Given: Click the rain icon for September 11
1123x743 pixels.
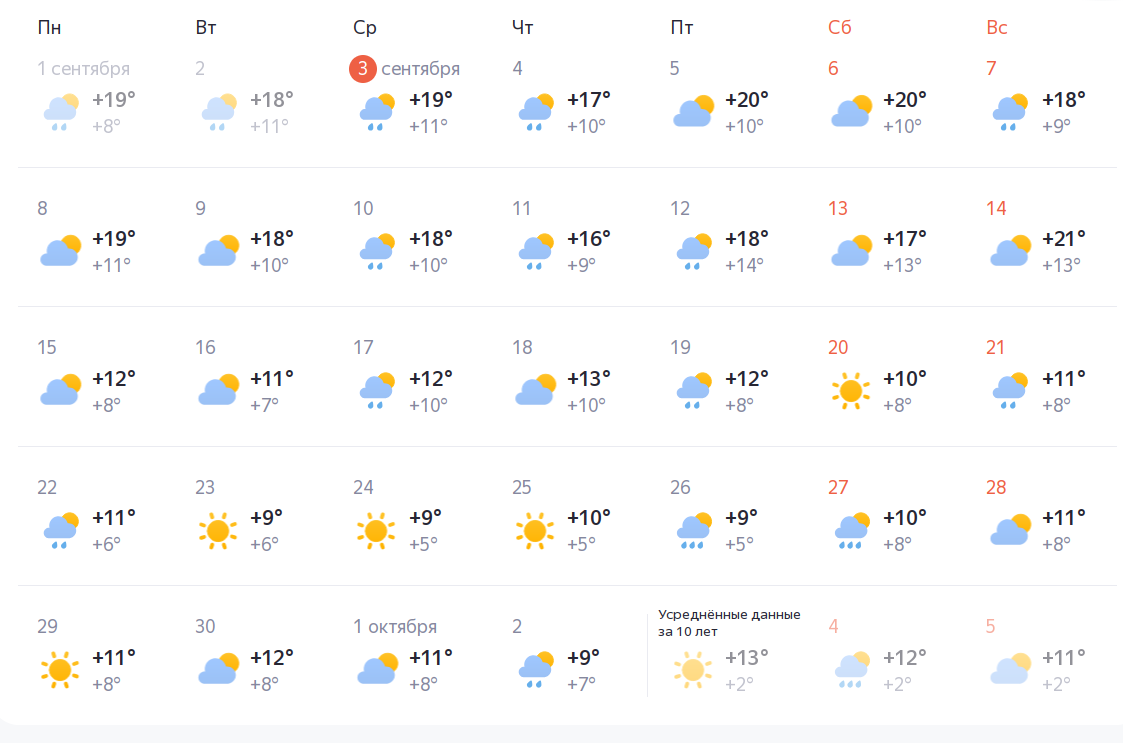Looking at the screenshot, I should click(534, 251).
